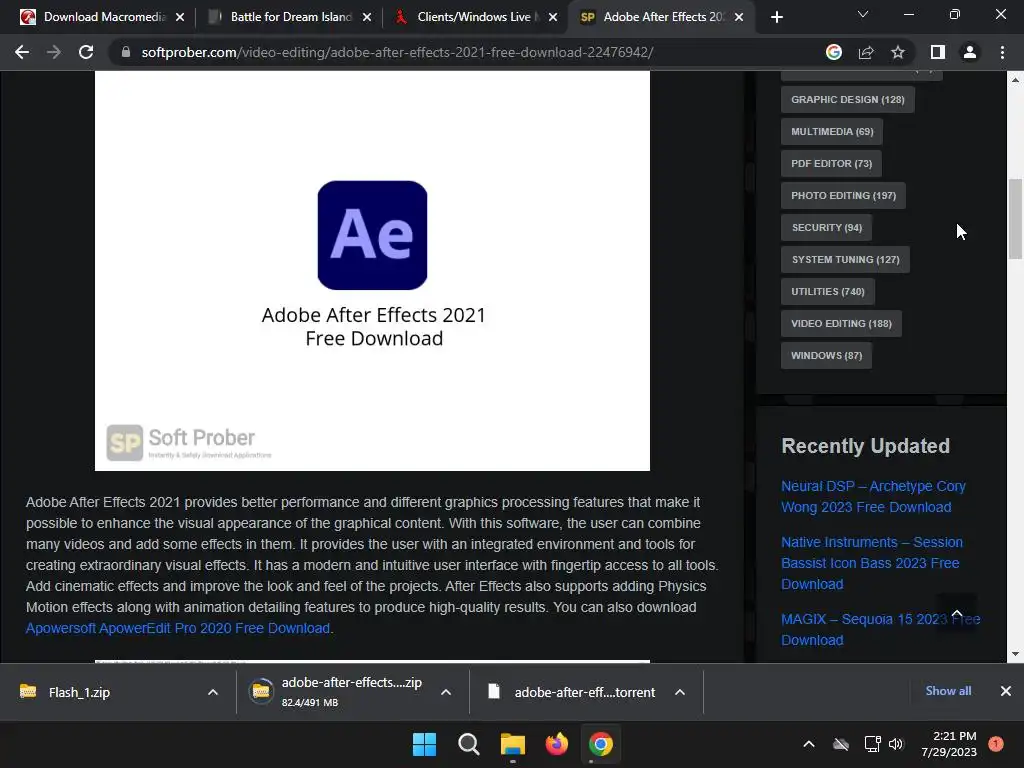
Task: Close the Download Macromedia tab
Action: [x=180, y=17]
